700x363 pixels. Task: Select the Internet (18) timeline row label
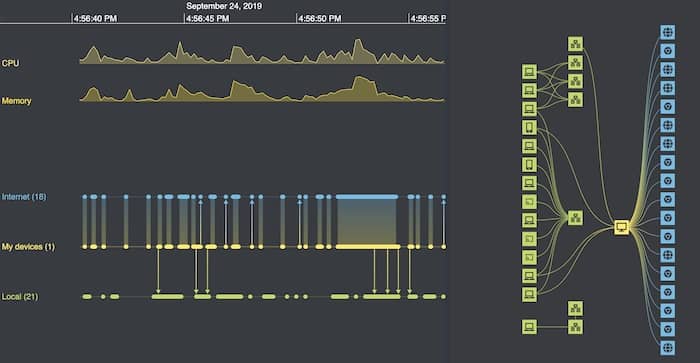point(24,196)
